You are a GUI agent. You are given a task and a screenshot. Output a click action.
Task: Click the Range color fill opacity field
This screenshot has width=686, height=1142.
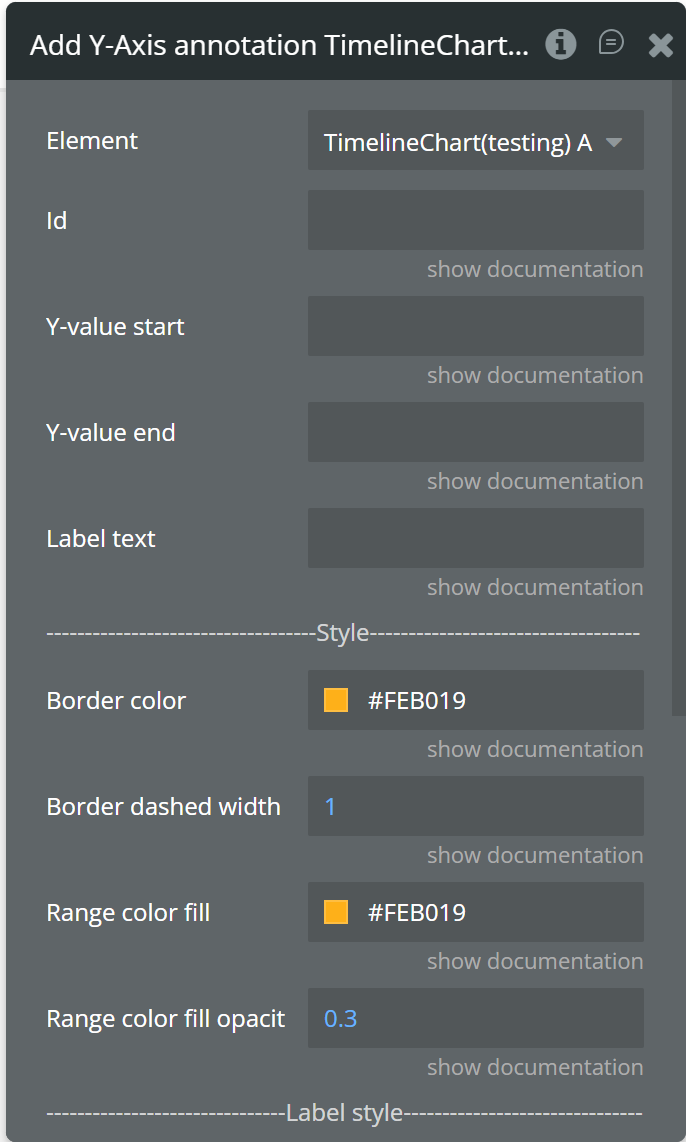[x=475, y=1018]
